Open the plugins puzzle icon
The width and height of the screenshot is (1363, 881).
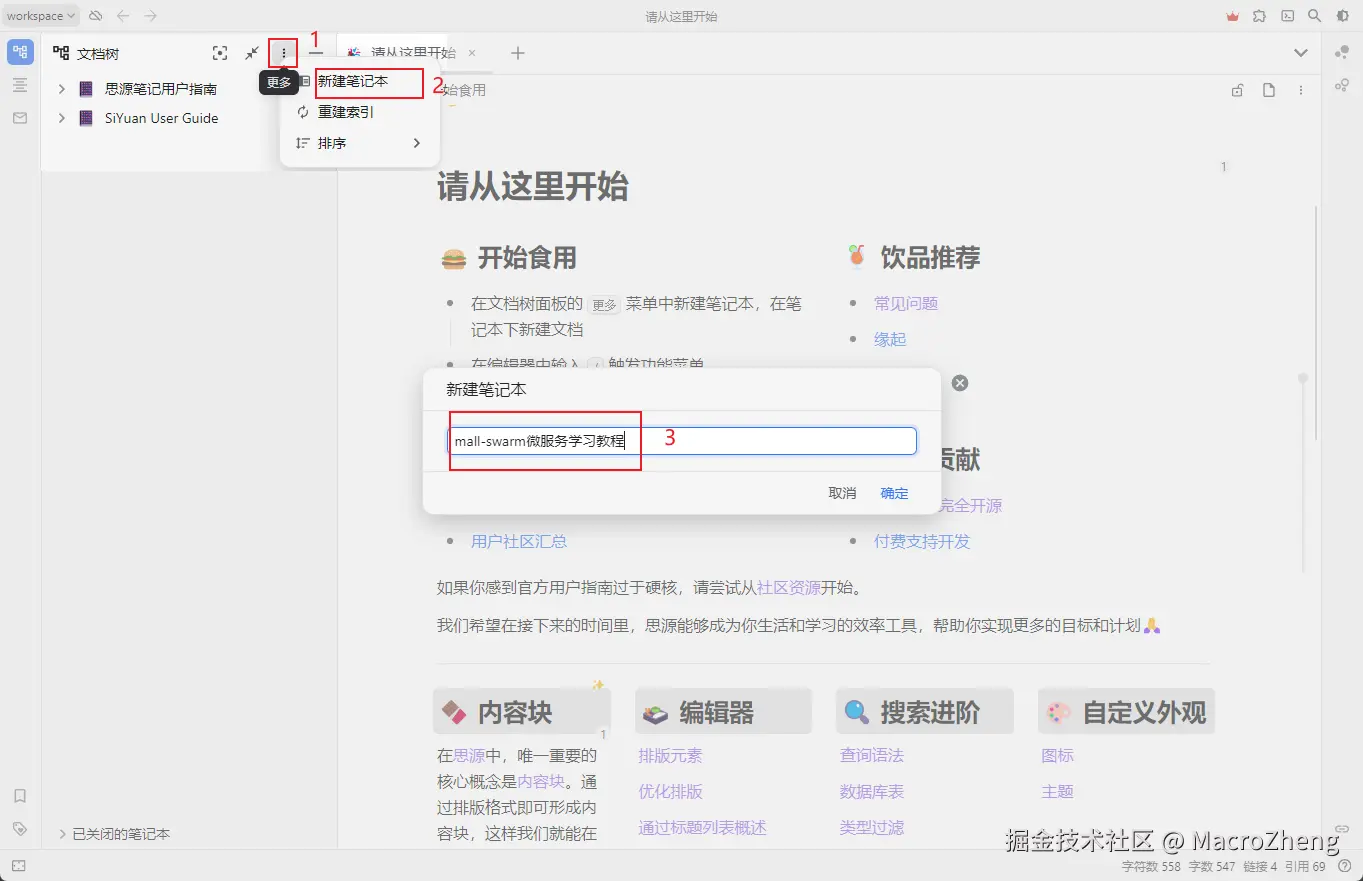point(1260,16)
